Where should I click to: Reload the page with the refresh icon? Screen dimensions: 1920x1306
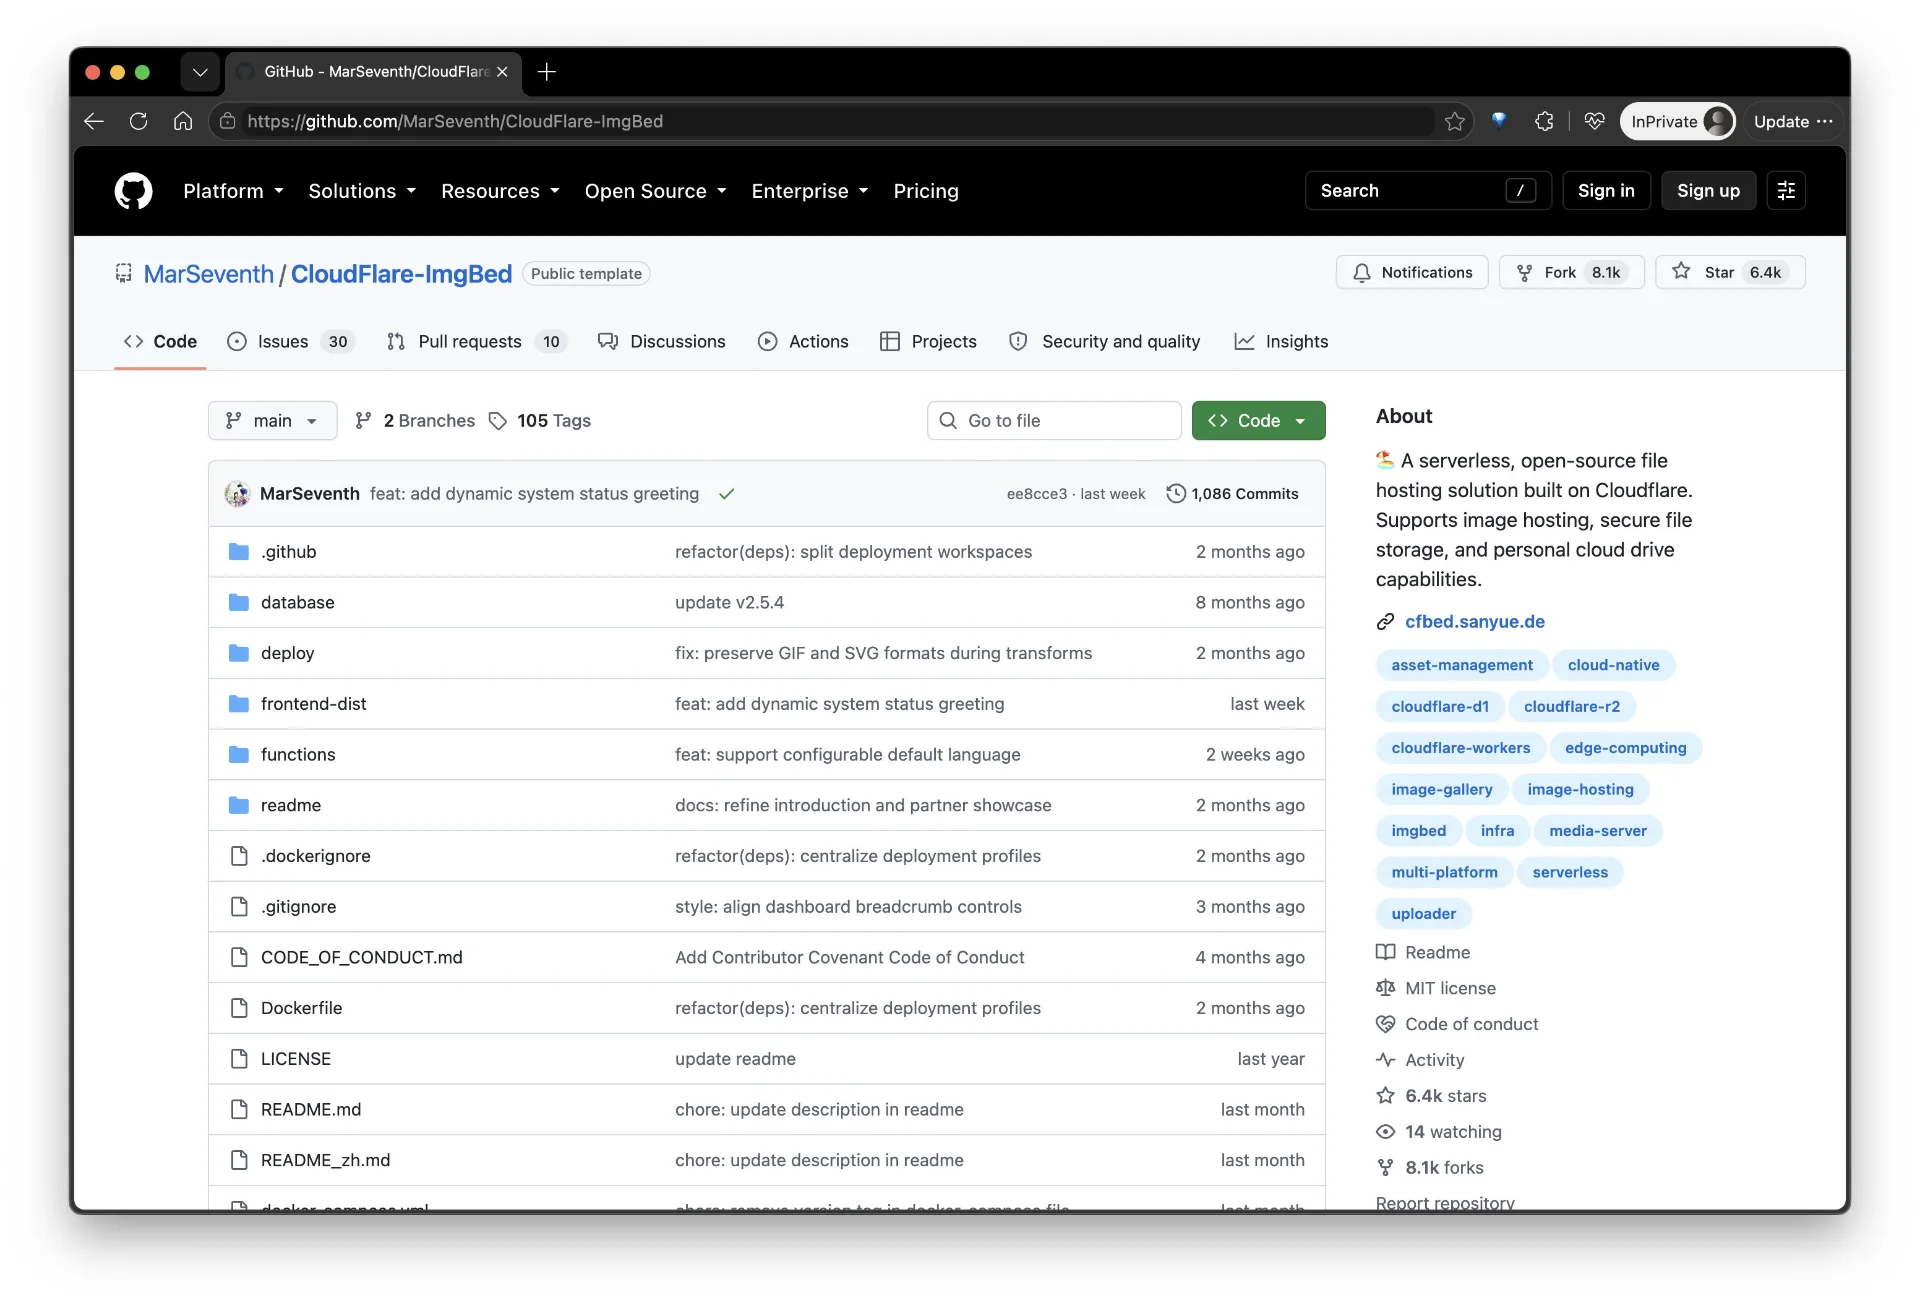coord(139,121)
